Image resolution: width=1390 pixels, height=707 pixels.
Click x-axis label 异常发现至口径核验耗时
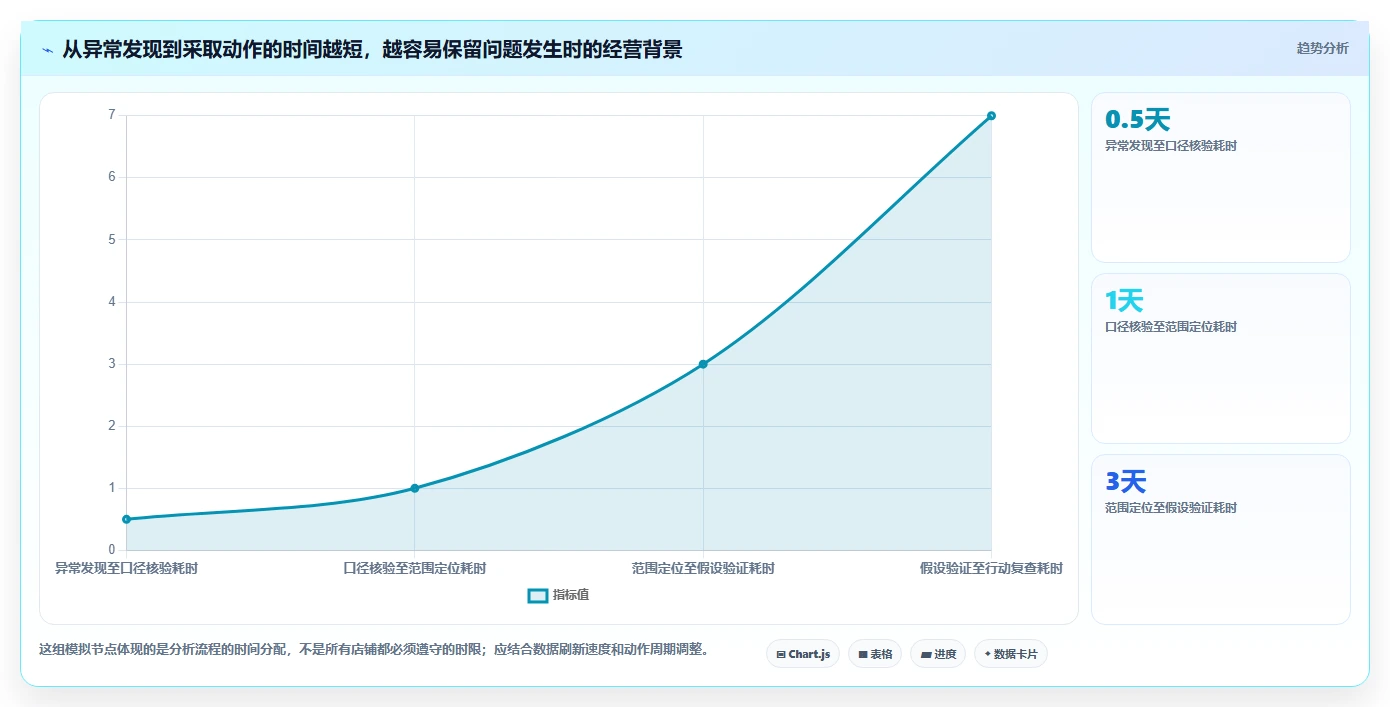(126, 568)
